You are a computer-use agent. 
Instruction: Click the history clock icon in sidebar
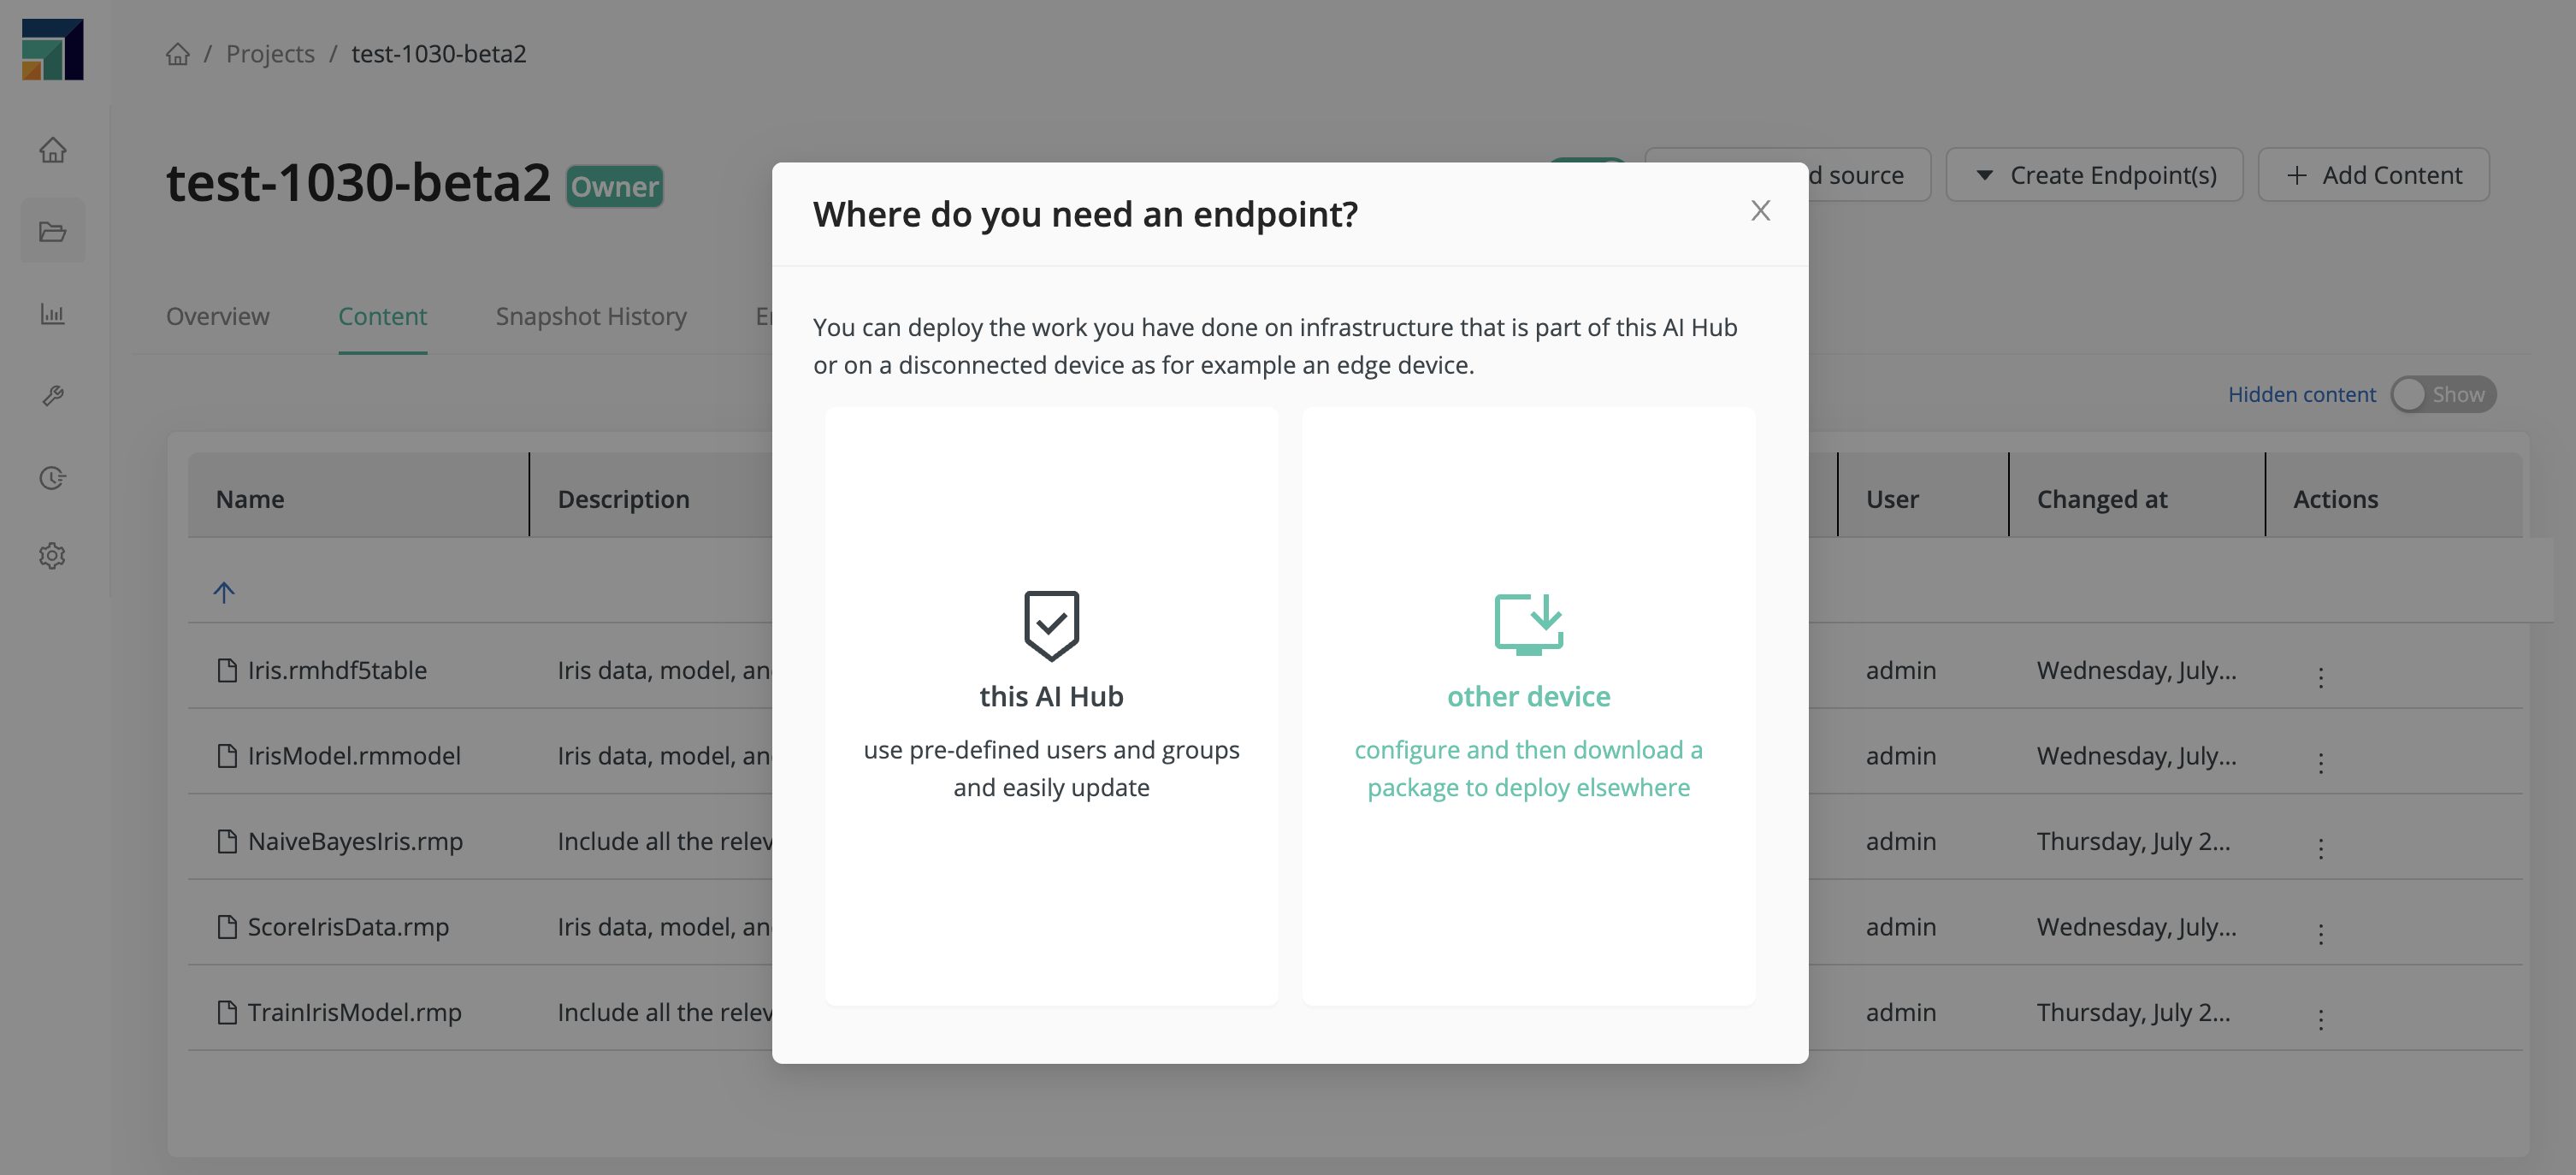(x=52, y=480)
